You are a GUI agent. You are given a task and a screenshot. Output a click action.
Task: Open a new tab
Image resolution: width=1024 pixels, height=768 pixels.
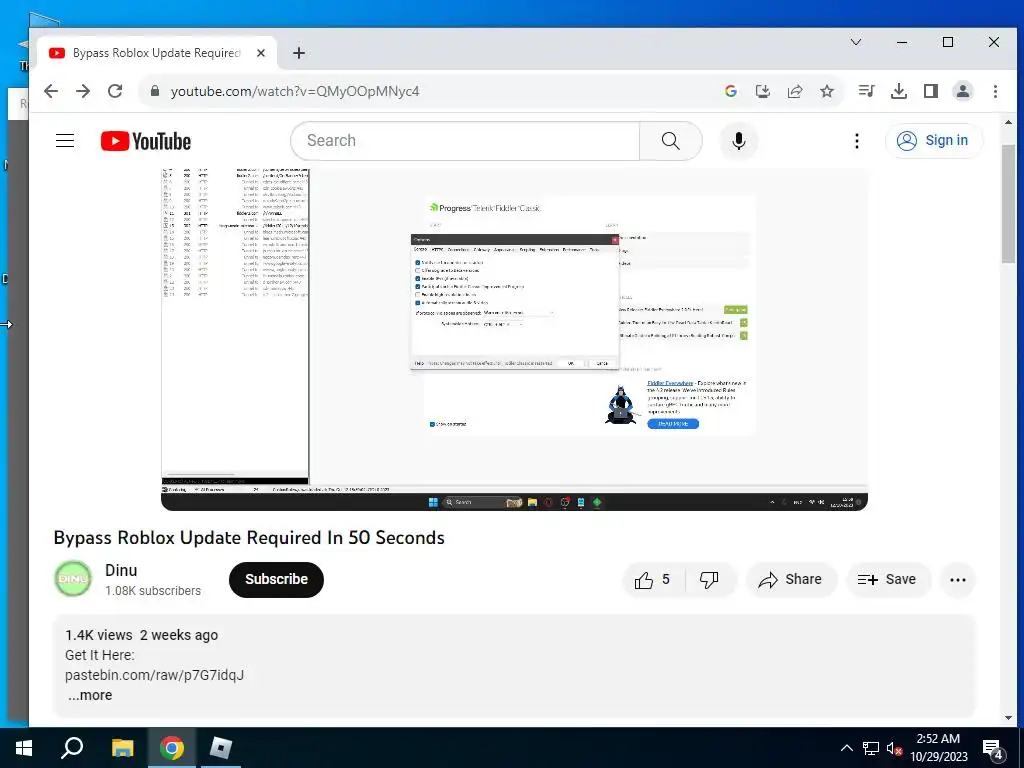click(298, 53)
